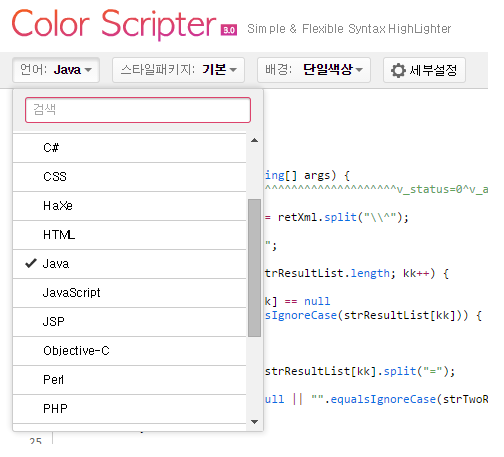
Task: Click the 3.0 version badge
Action: pos(229,30)
